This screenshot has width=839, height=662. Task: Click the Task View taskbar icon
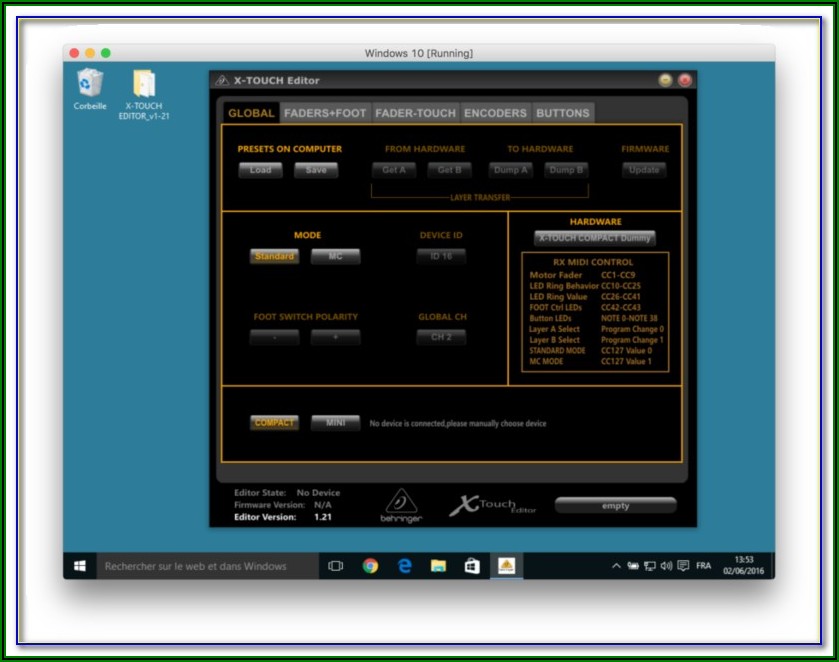[336, 566]
